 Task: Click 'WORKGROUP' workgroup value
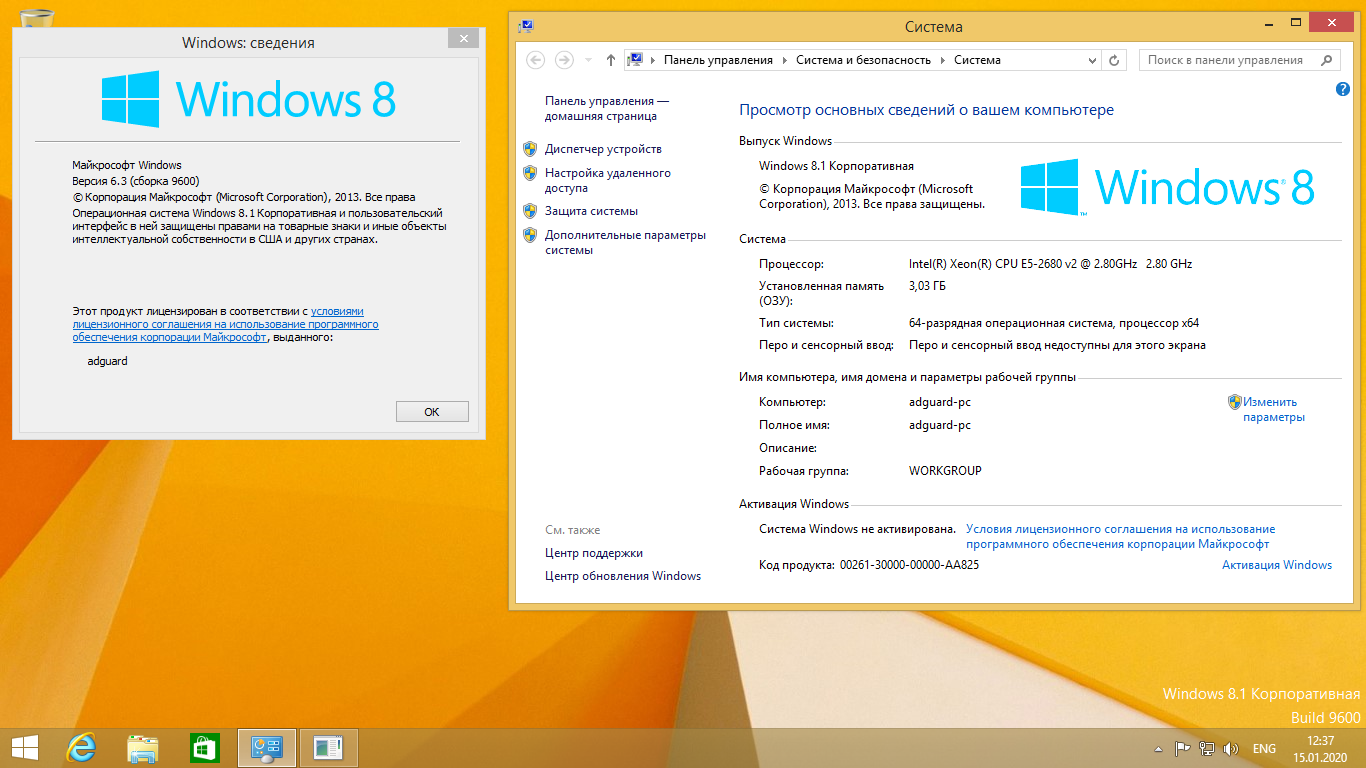click(945, 470)
